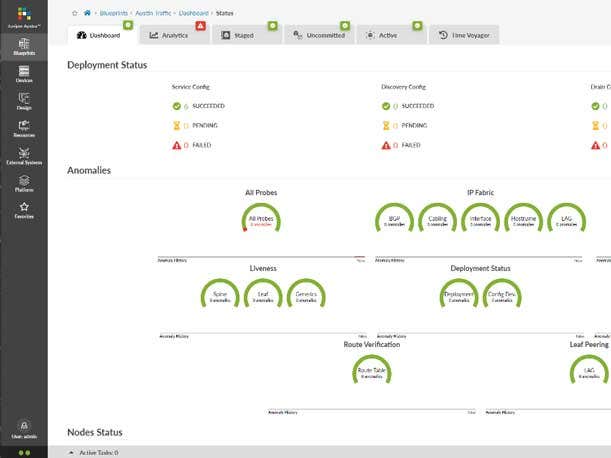Open the Time Voyager tab
The height and width of the screenshot is (458, 611).
click(x=464, y=35)
